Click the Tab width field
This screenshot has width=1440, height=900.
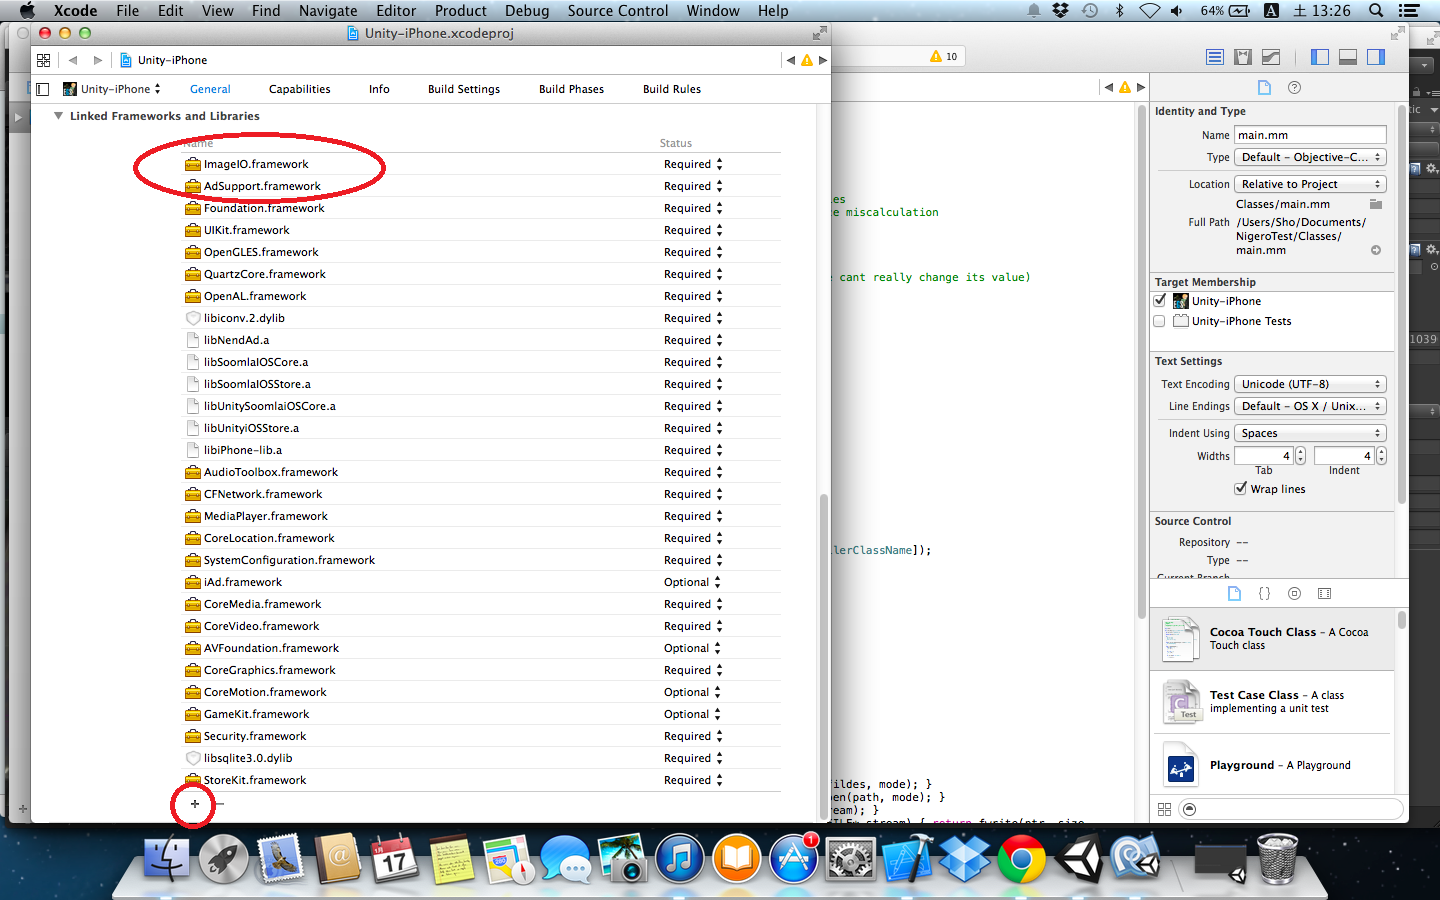point(1264,456)
